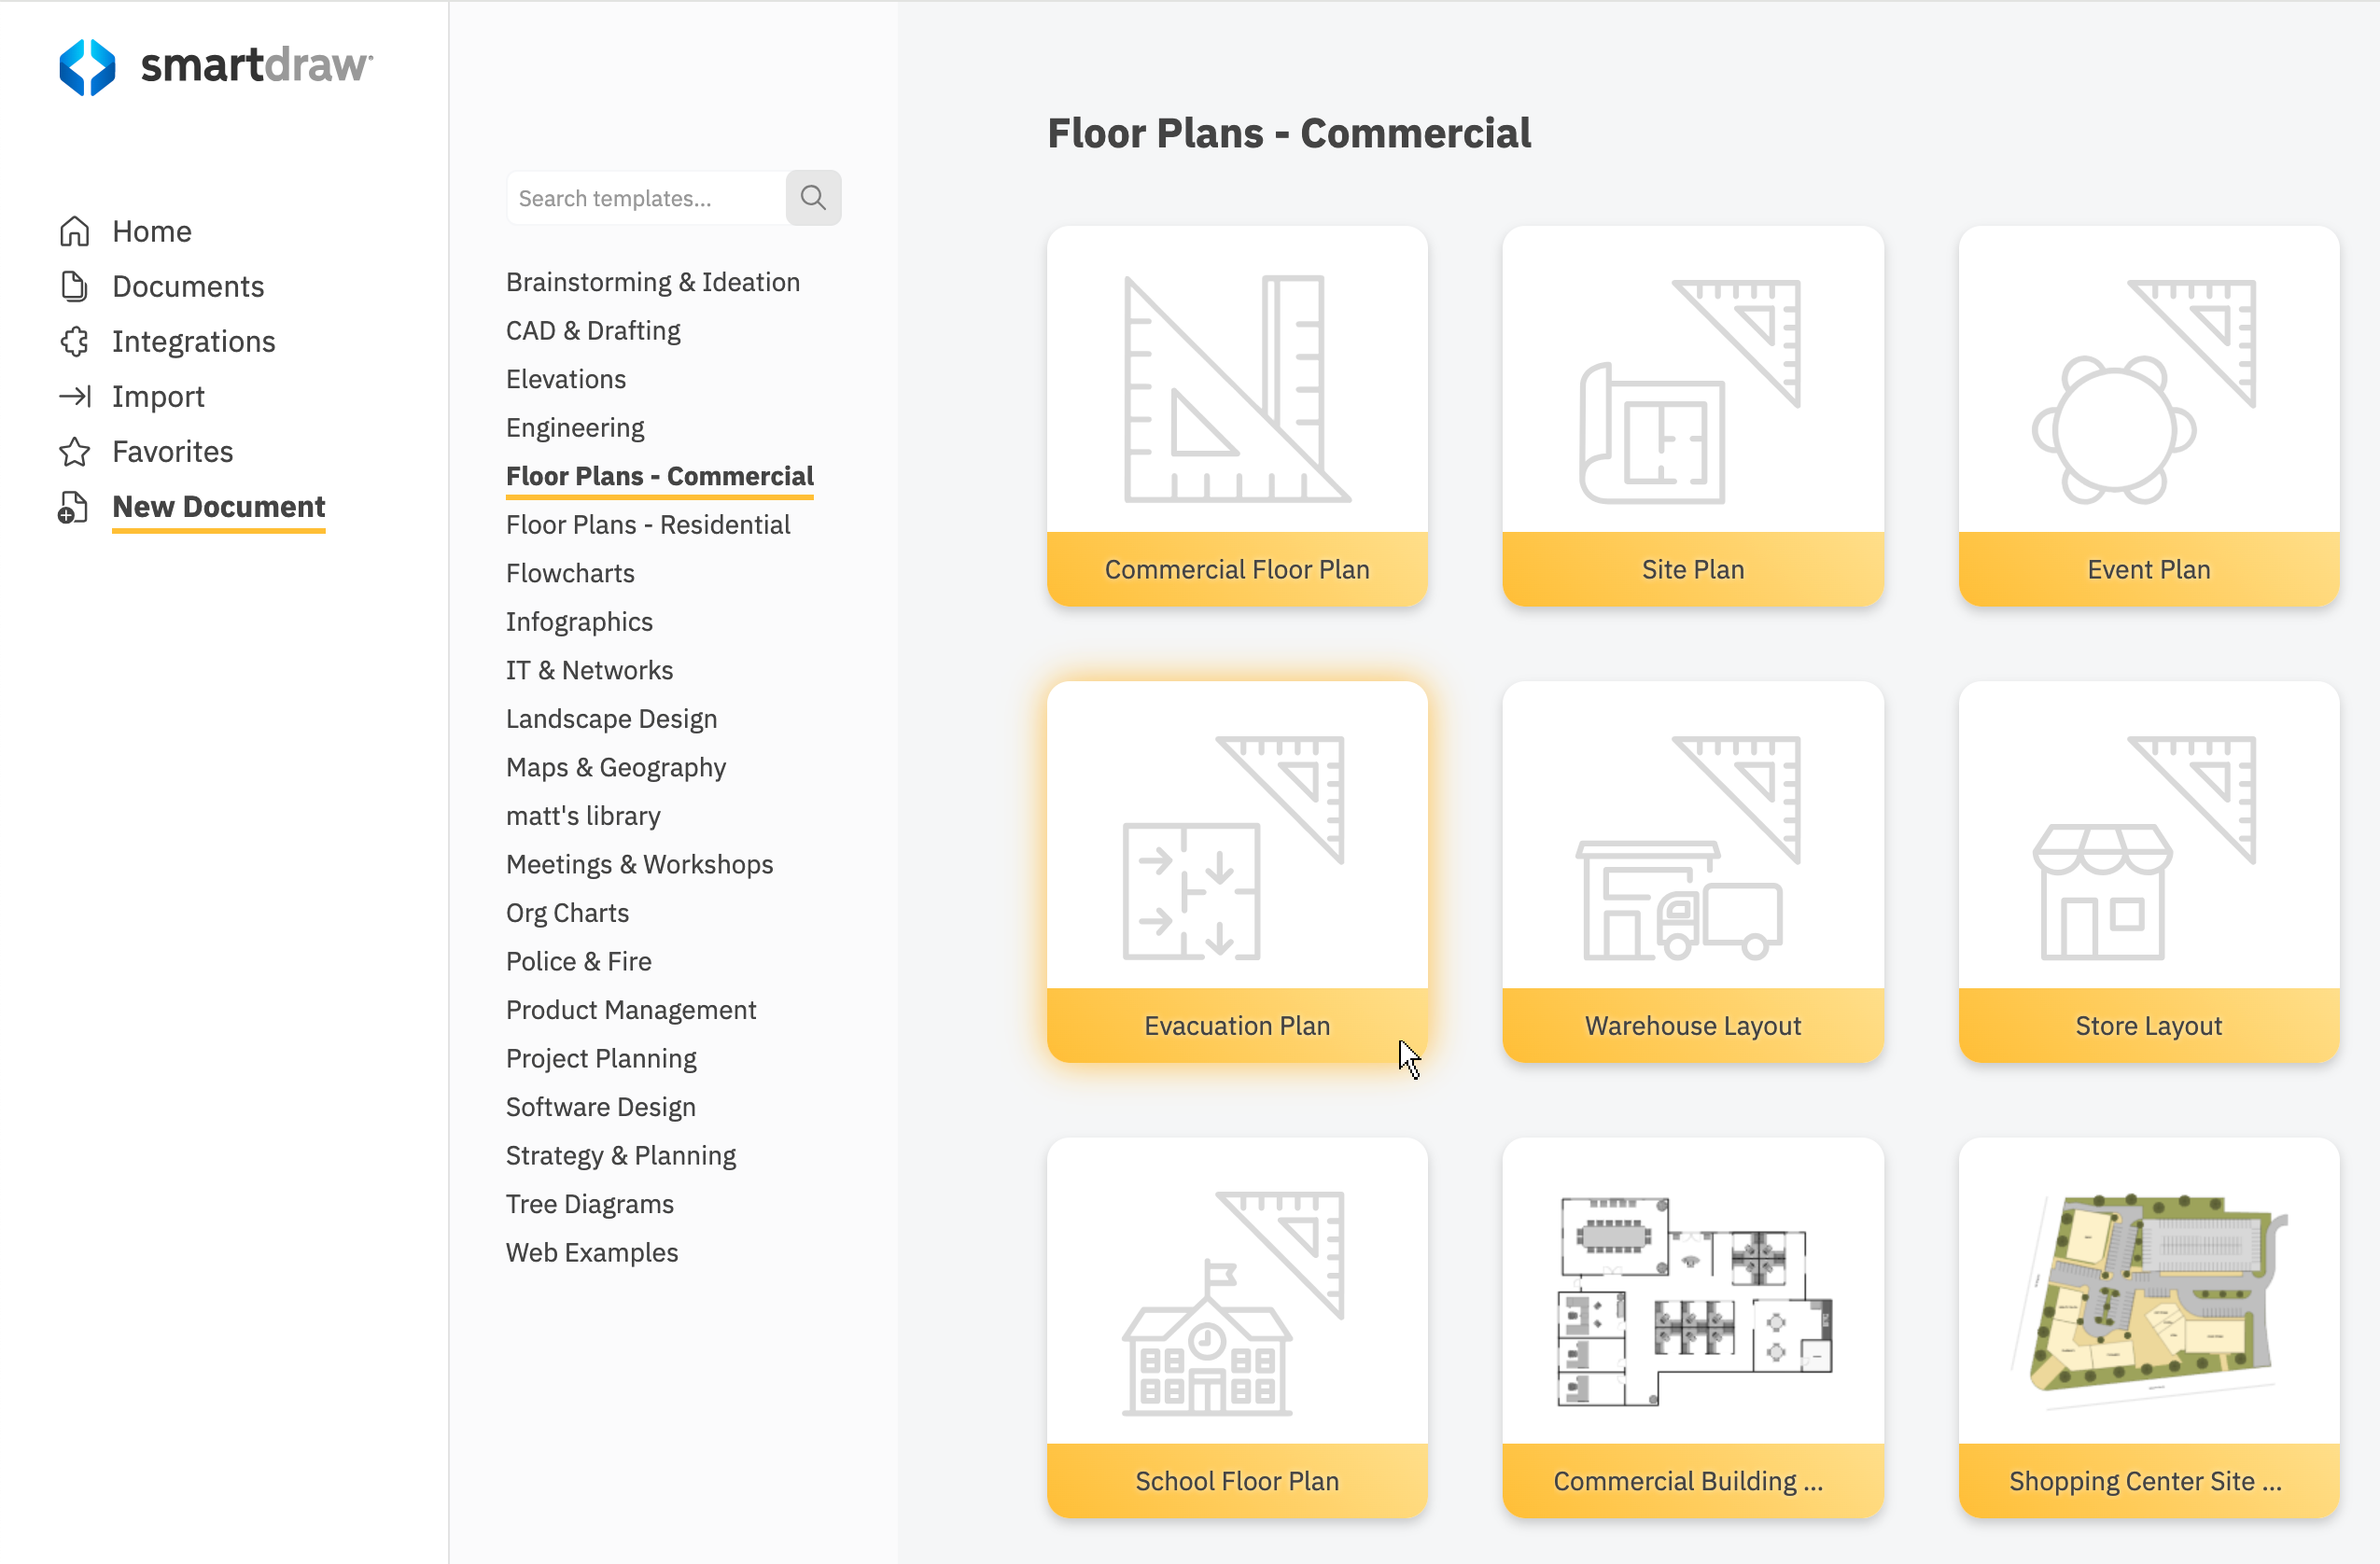2380x1564 pixels.
Task: Click the SmartDraw logo
Action: [215, 66]
